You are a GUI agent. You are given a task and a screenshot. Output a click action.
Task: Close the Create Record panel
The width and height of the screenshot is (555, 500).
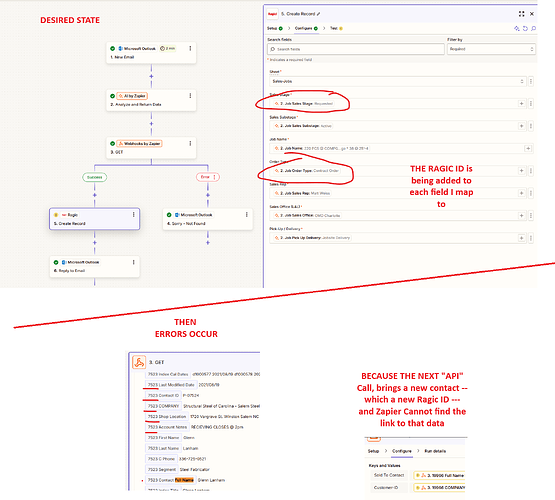point(532,14)
